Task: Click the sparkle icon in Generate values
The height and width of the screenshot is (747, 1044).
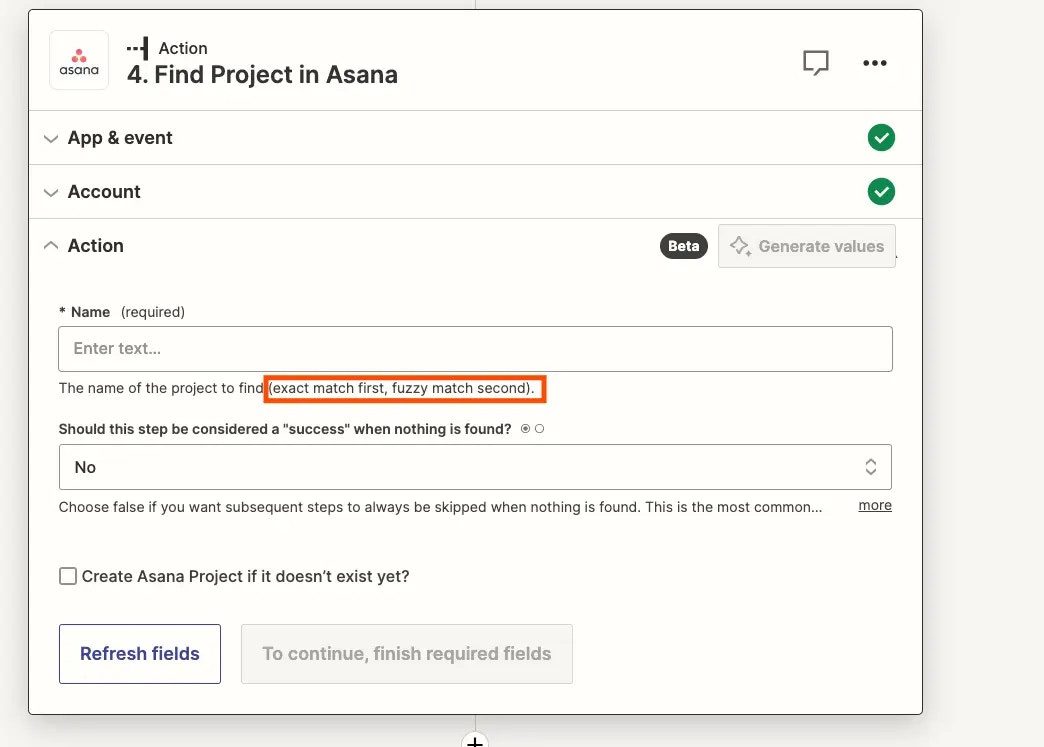Action: [740, 246]
